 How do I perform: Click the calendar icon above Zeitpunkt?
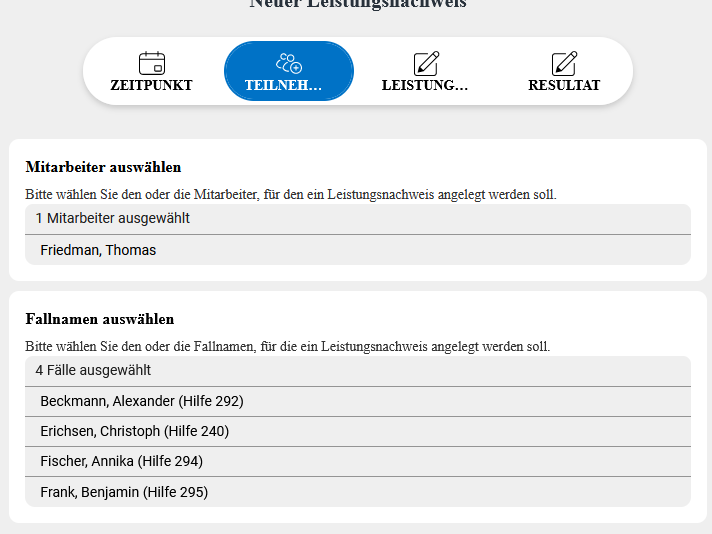(151, 63)
